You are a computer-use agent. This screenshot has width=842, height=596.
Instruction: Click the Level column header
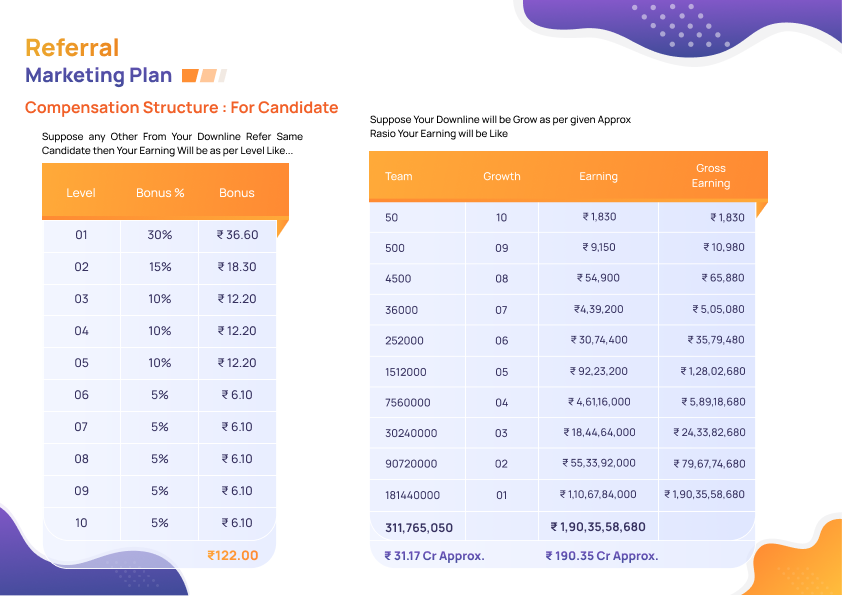coord(81,193)
